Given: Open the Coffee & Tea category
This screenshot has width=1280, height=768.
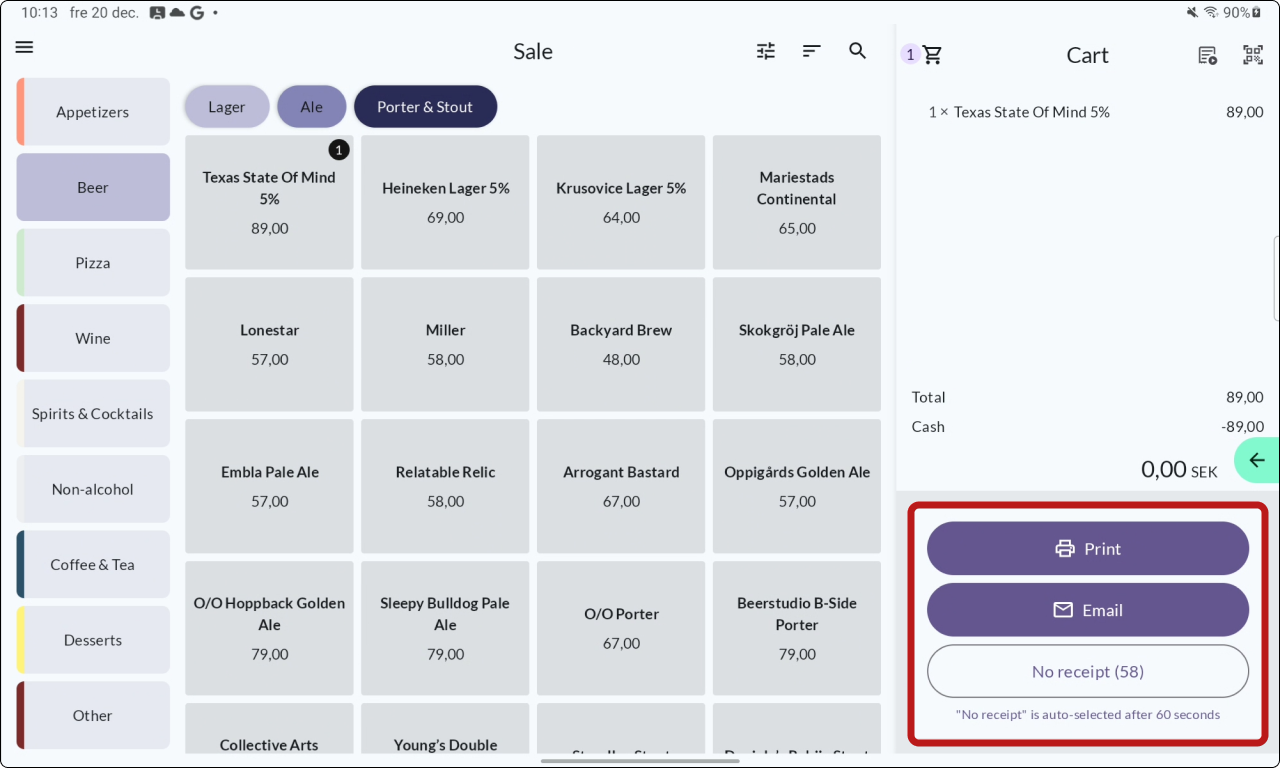Looking at the screenshot, I should [93, 565].
